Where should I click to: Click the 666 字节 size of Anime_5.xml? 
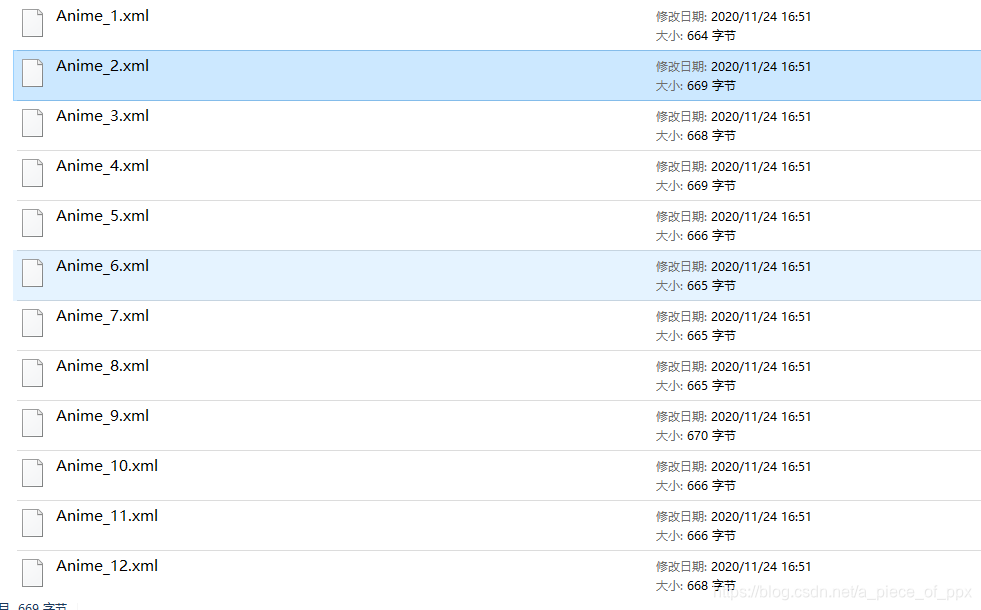click(711, 236)
